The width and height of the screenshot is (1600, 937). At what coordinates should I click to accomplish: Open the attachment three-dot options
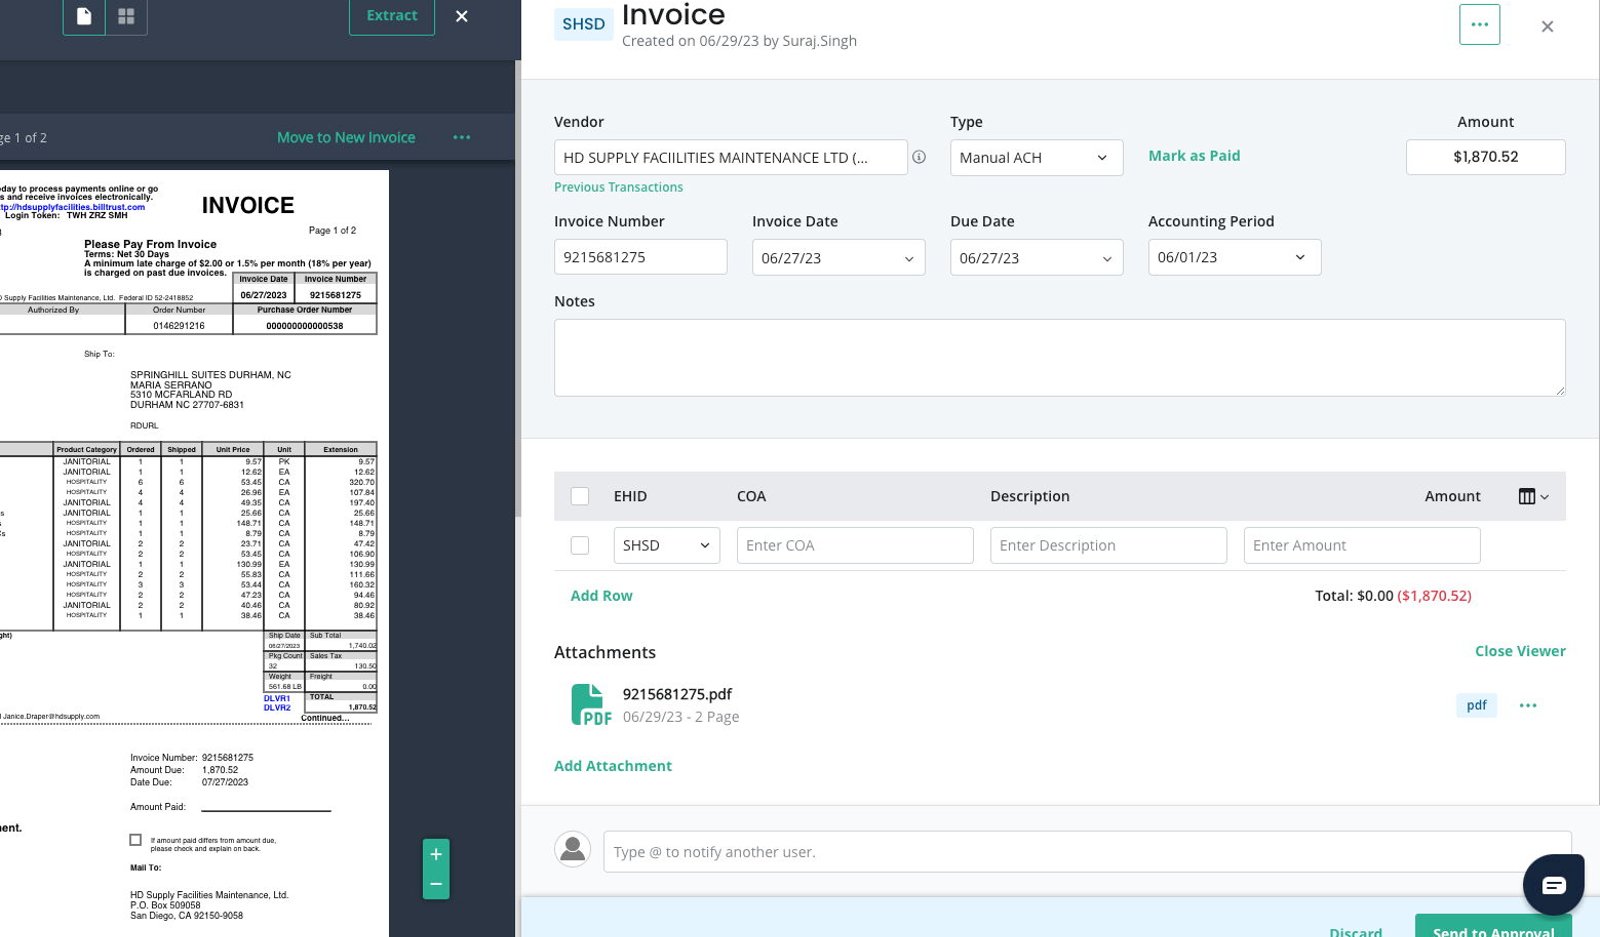(x=1527, y=705)
